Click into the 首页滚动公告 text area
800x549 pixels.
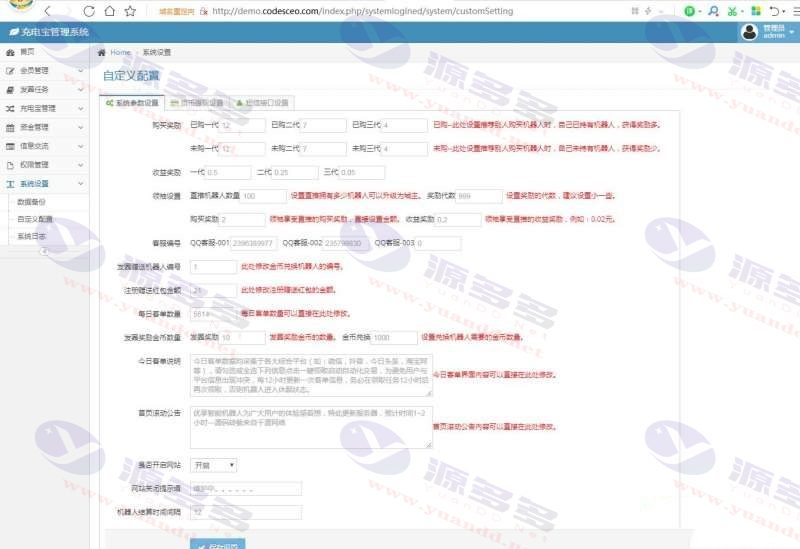tap(311, 428)
